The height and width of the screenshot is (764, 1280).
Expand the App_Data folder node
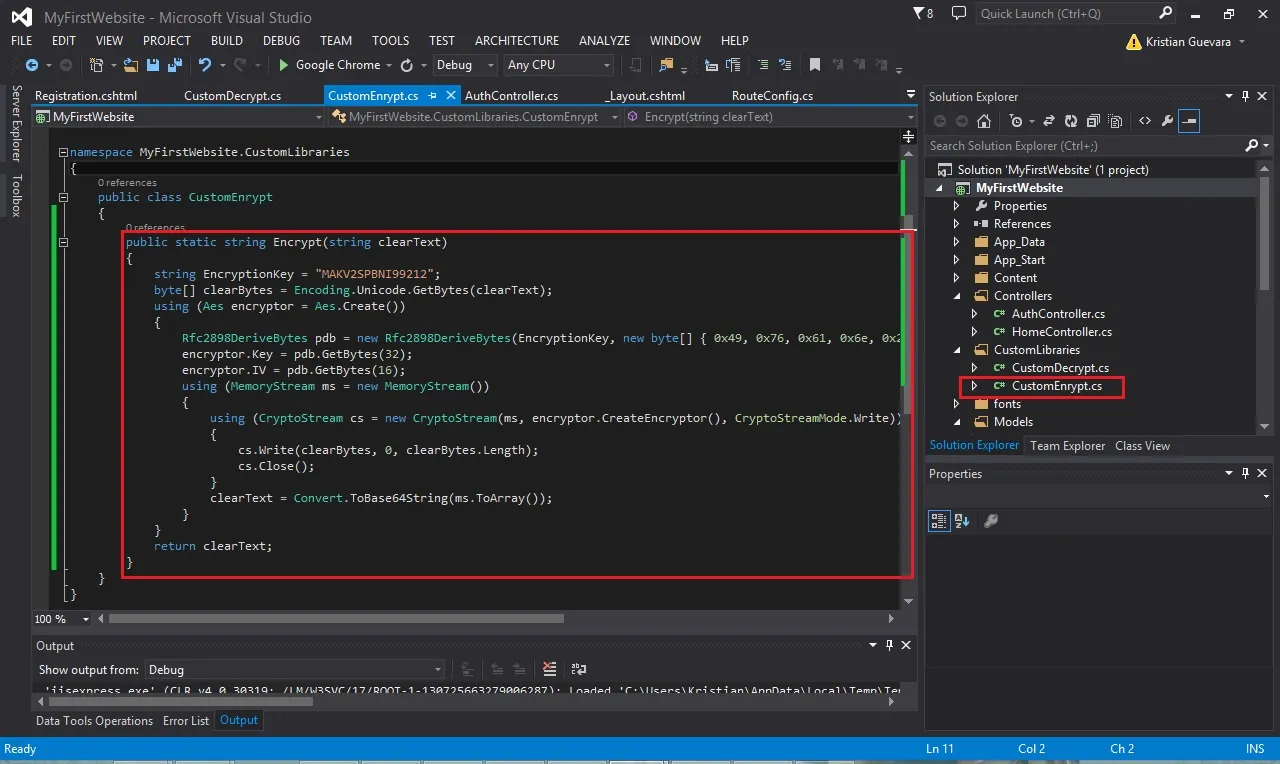coord(956,242)
